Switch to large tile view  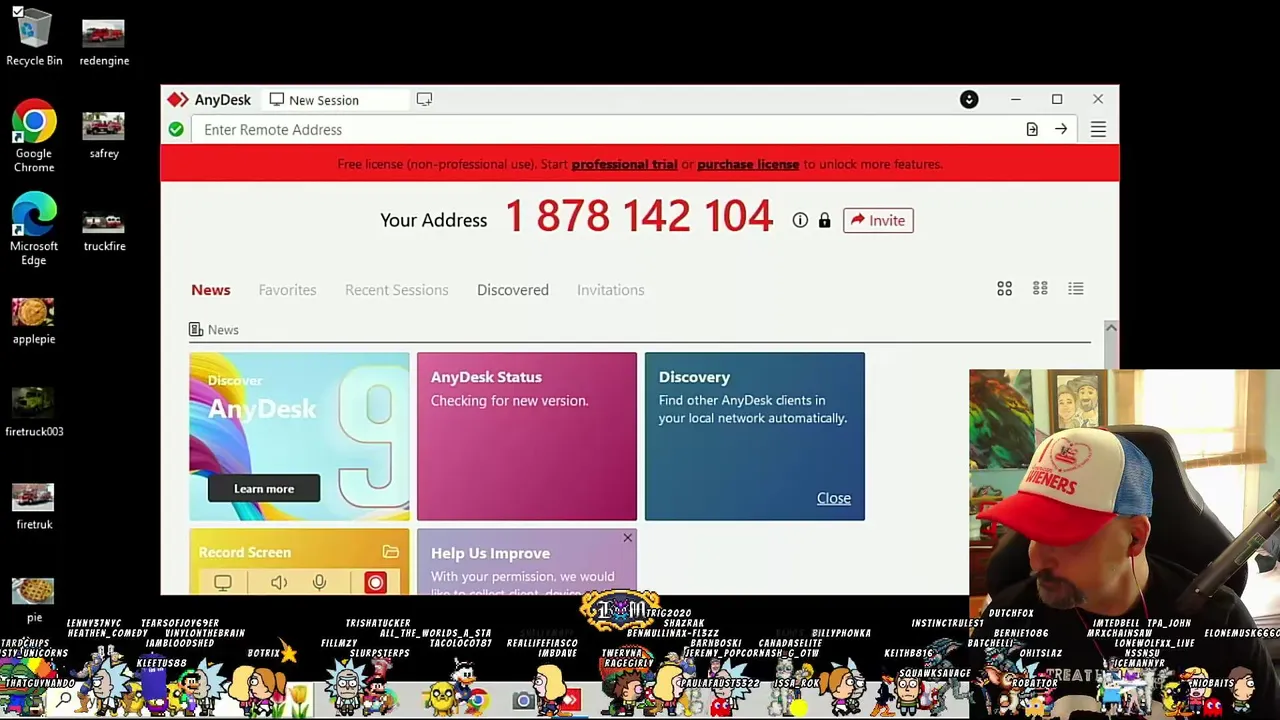(1004, 289)
